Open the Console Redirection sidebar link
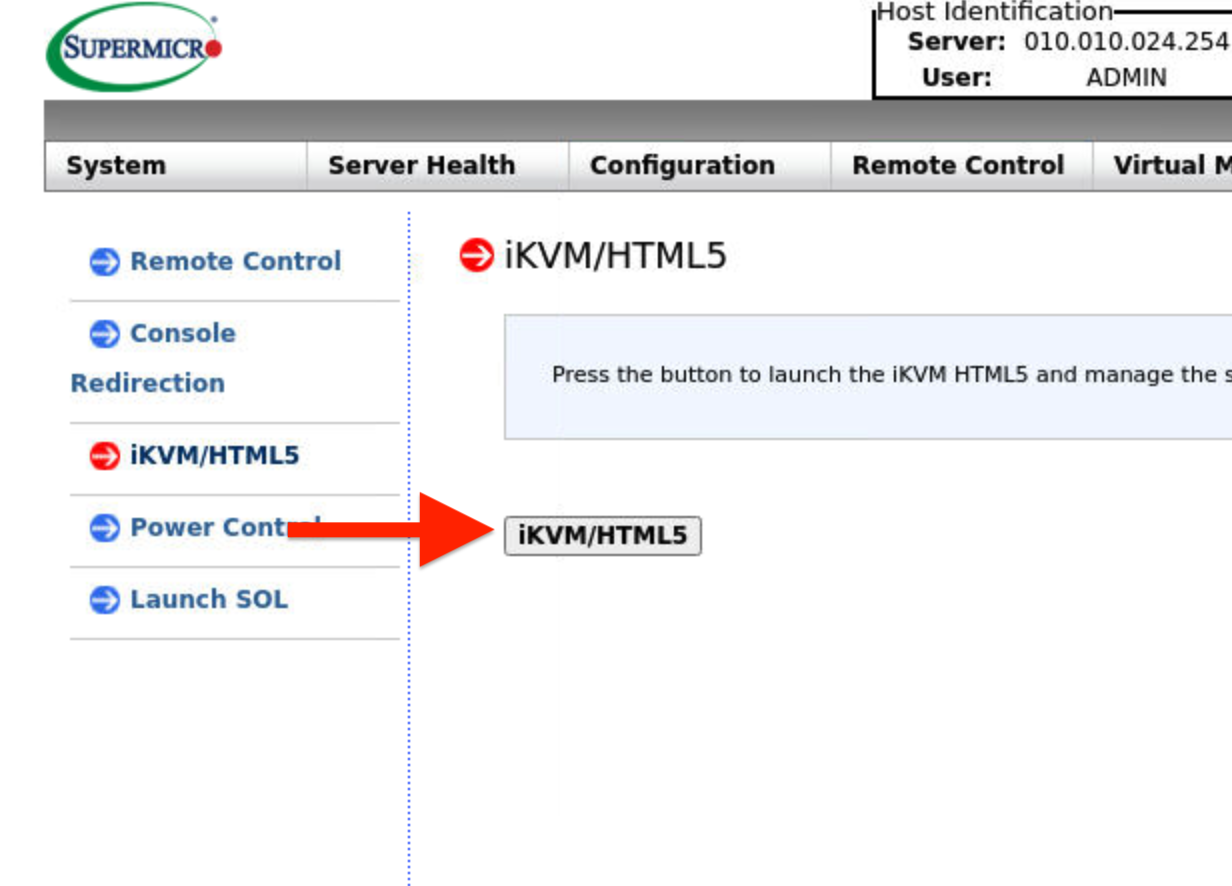 pos(183,334)
